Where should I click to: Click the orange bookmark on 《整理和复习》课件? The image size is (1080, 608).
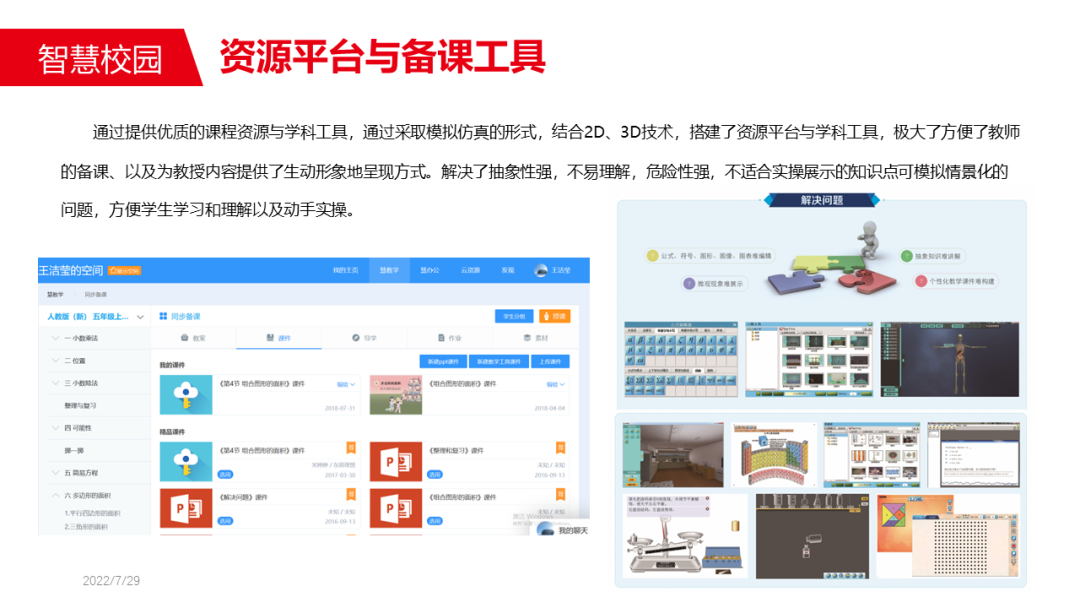pyautogui.click(x=561, y=449)
